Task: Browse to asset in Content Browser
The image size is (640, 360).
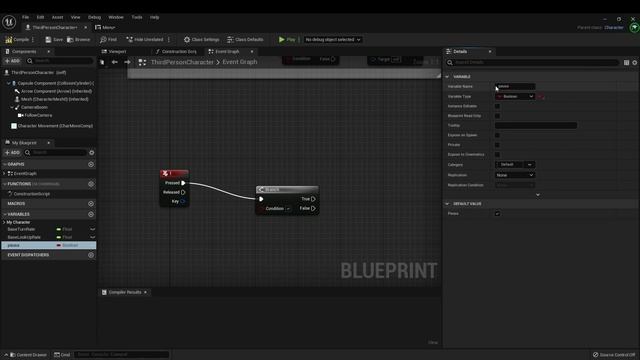Action: pos(78,40)
